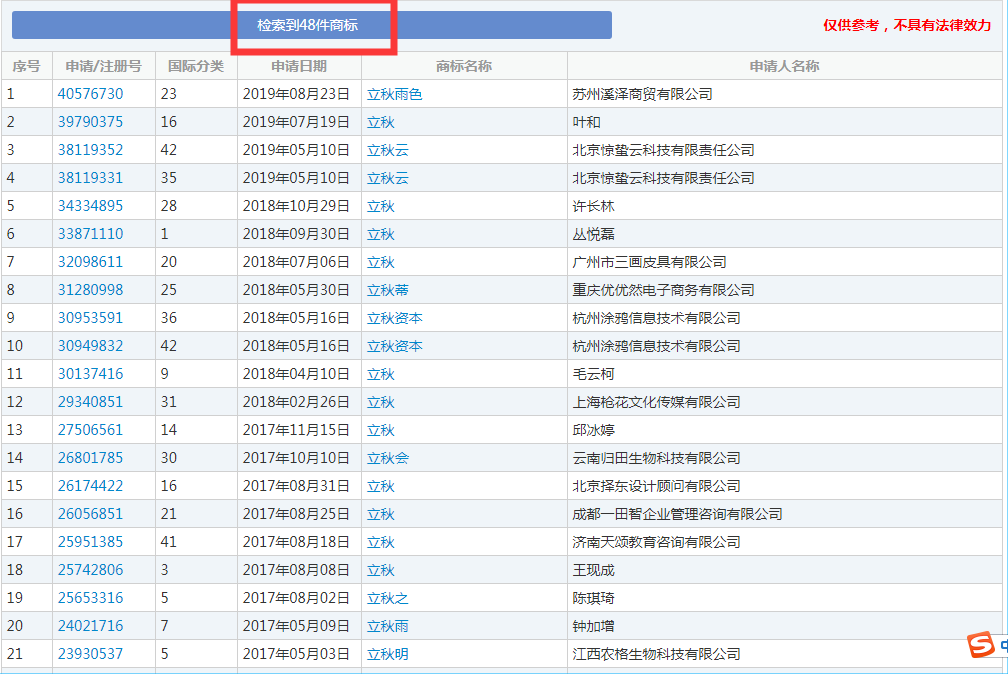Click the 申请人名称 column header
The image size is (1008, 674).
click(x=784, y=66)
